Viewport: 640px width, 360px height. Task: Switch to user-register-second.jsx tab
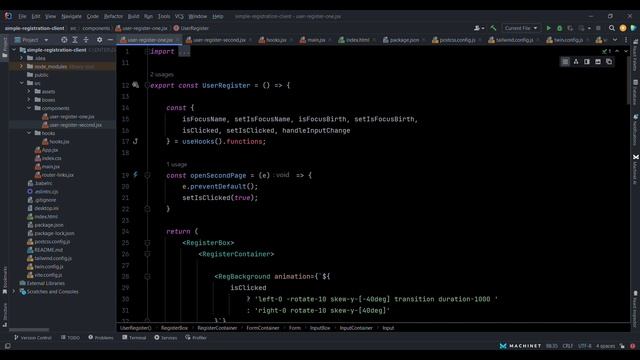point(218,40)
